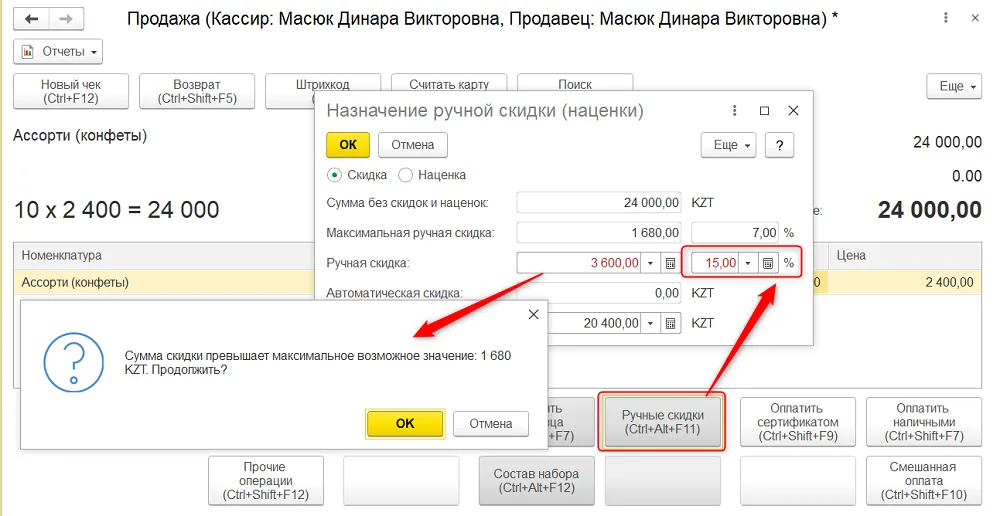Close the discount limit warning popup
Image resolution: width=1000 pixels, height=516 pixels.
click(x=534, y=314)
